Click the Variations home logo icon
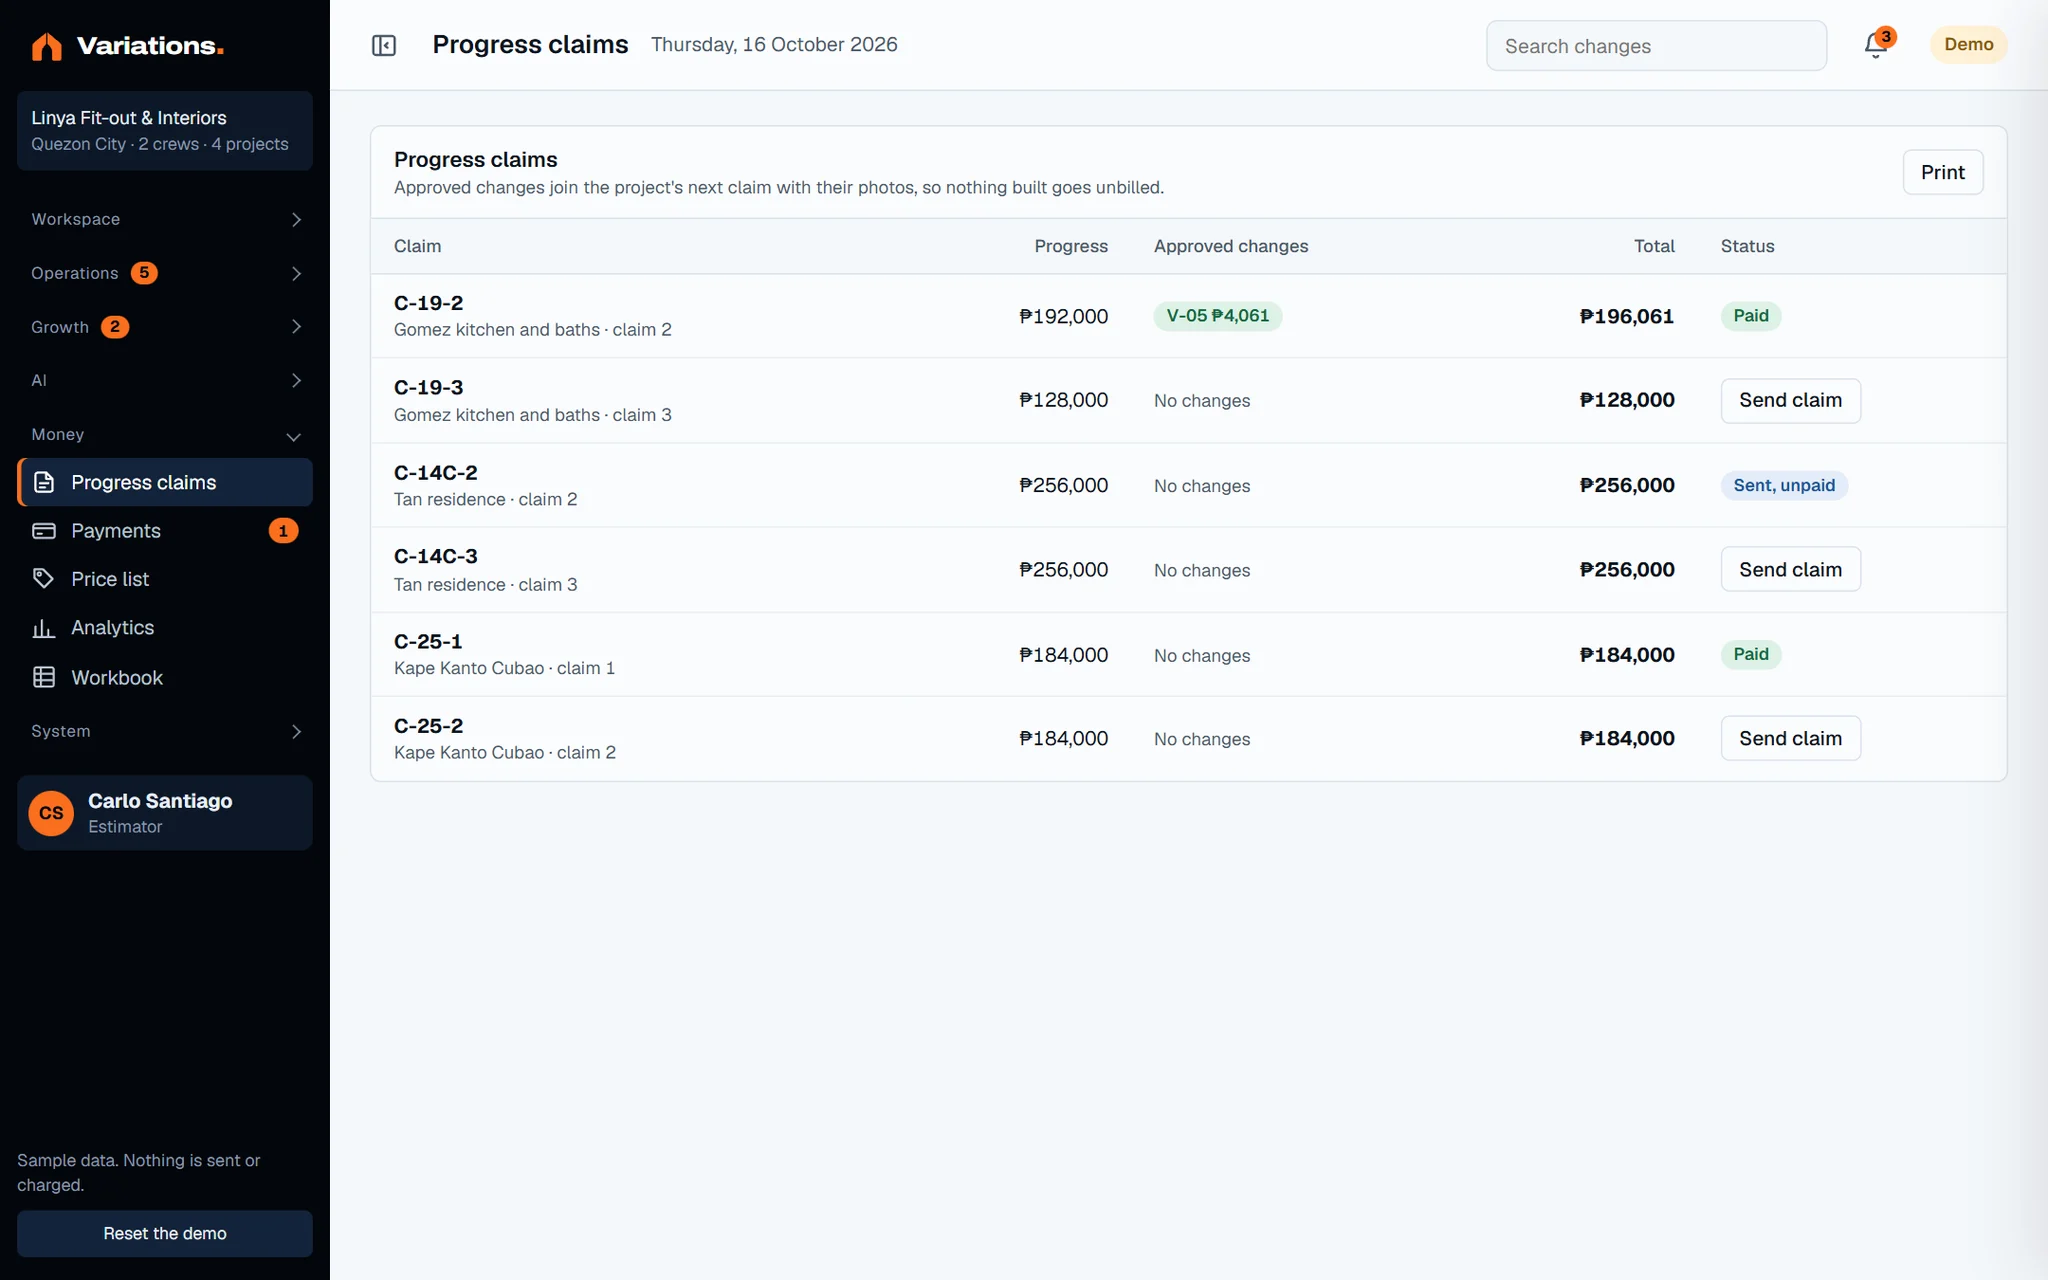The image size is (2048, 1280). 46,46
